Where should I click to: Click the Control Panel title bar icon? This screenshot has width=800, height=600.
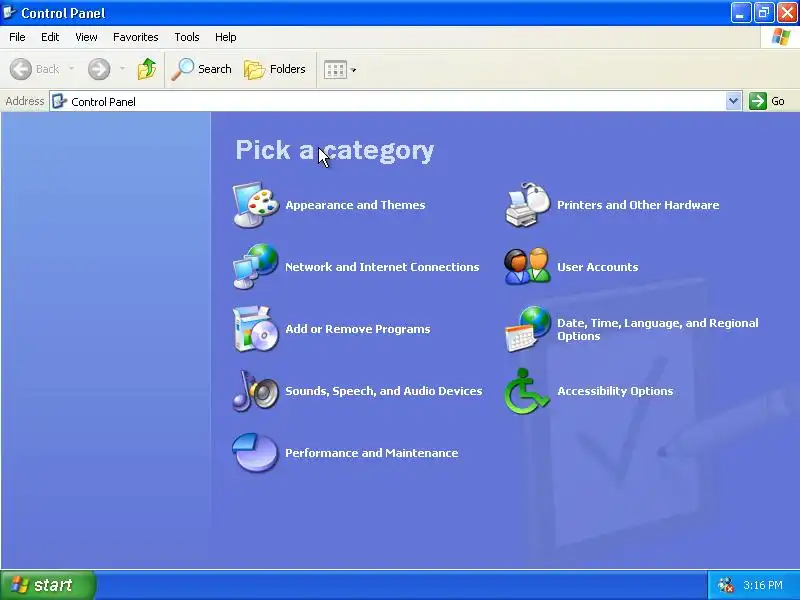click(10, 12)
